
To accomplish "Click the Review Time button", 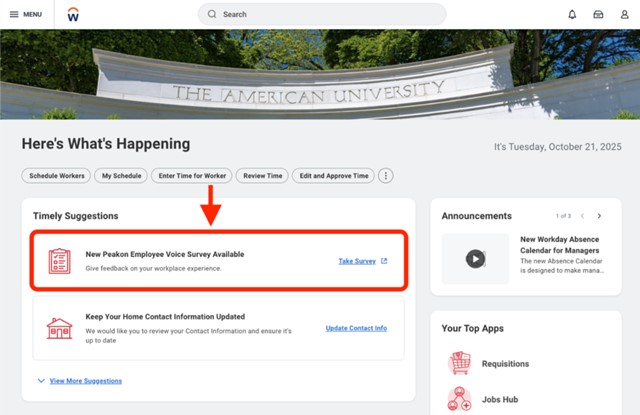I will tap(262, 176).
